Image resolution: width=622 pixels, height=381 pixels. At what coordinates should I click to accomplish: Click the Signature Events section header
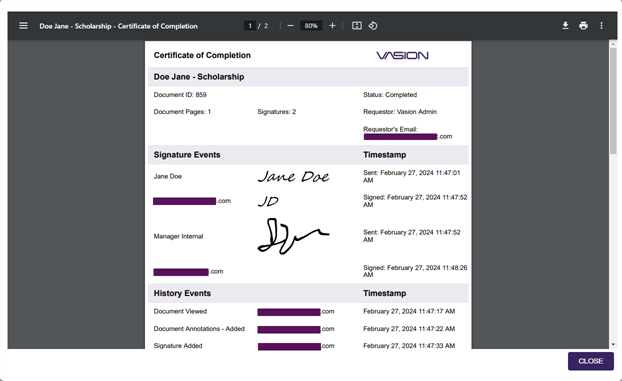point(187,155)
